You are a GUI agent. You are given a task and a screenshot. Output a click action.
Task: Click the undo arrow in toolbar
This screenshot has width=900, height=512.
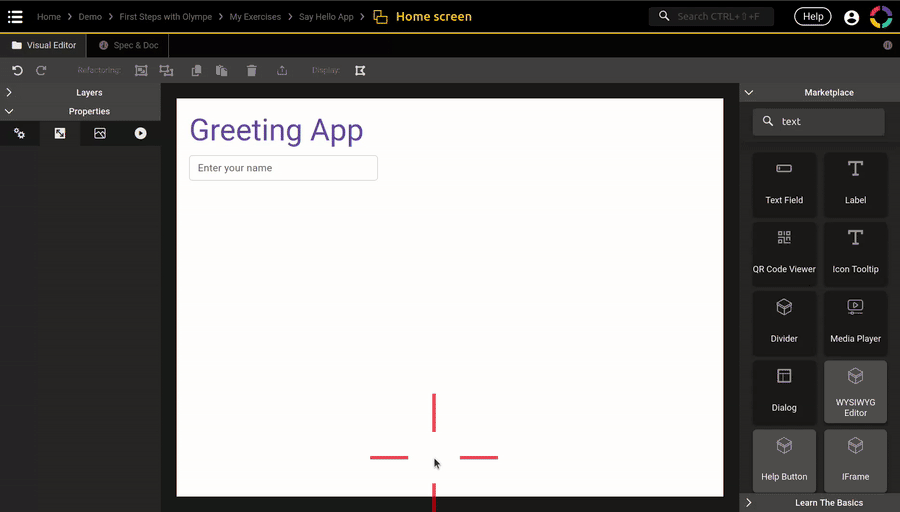17,71
